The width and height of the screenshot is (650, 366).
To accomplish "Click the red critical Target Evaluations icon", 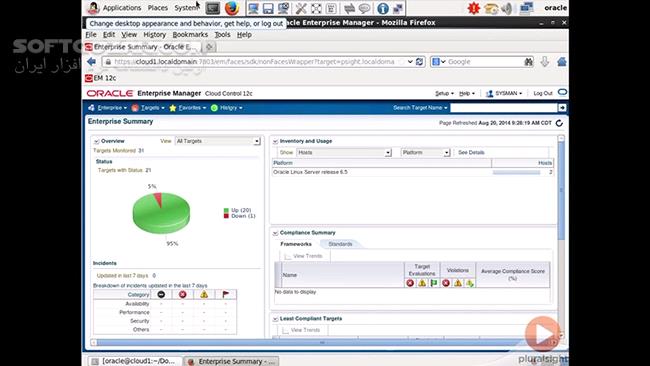I will [410, 283].
